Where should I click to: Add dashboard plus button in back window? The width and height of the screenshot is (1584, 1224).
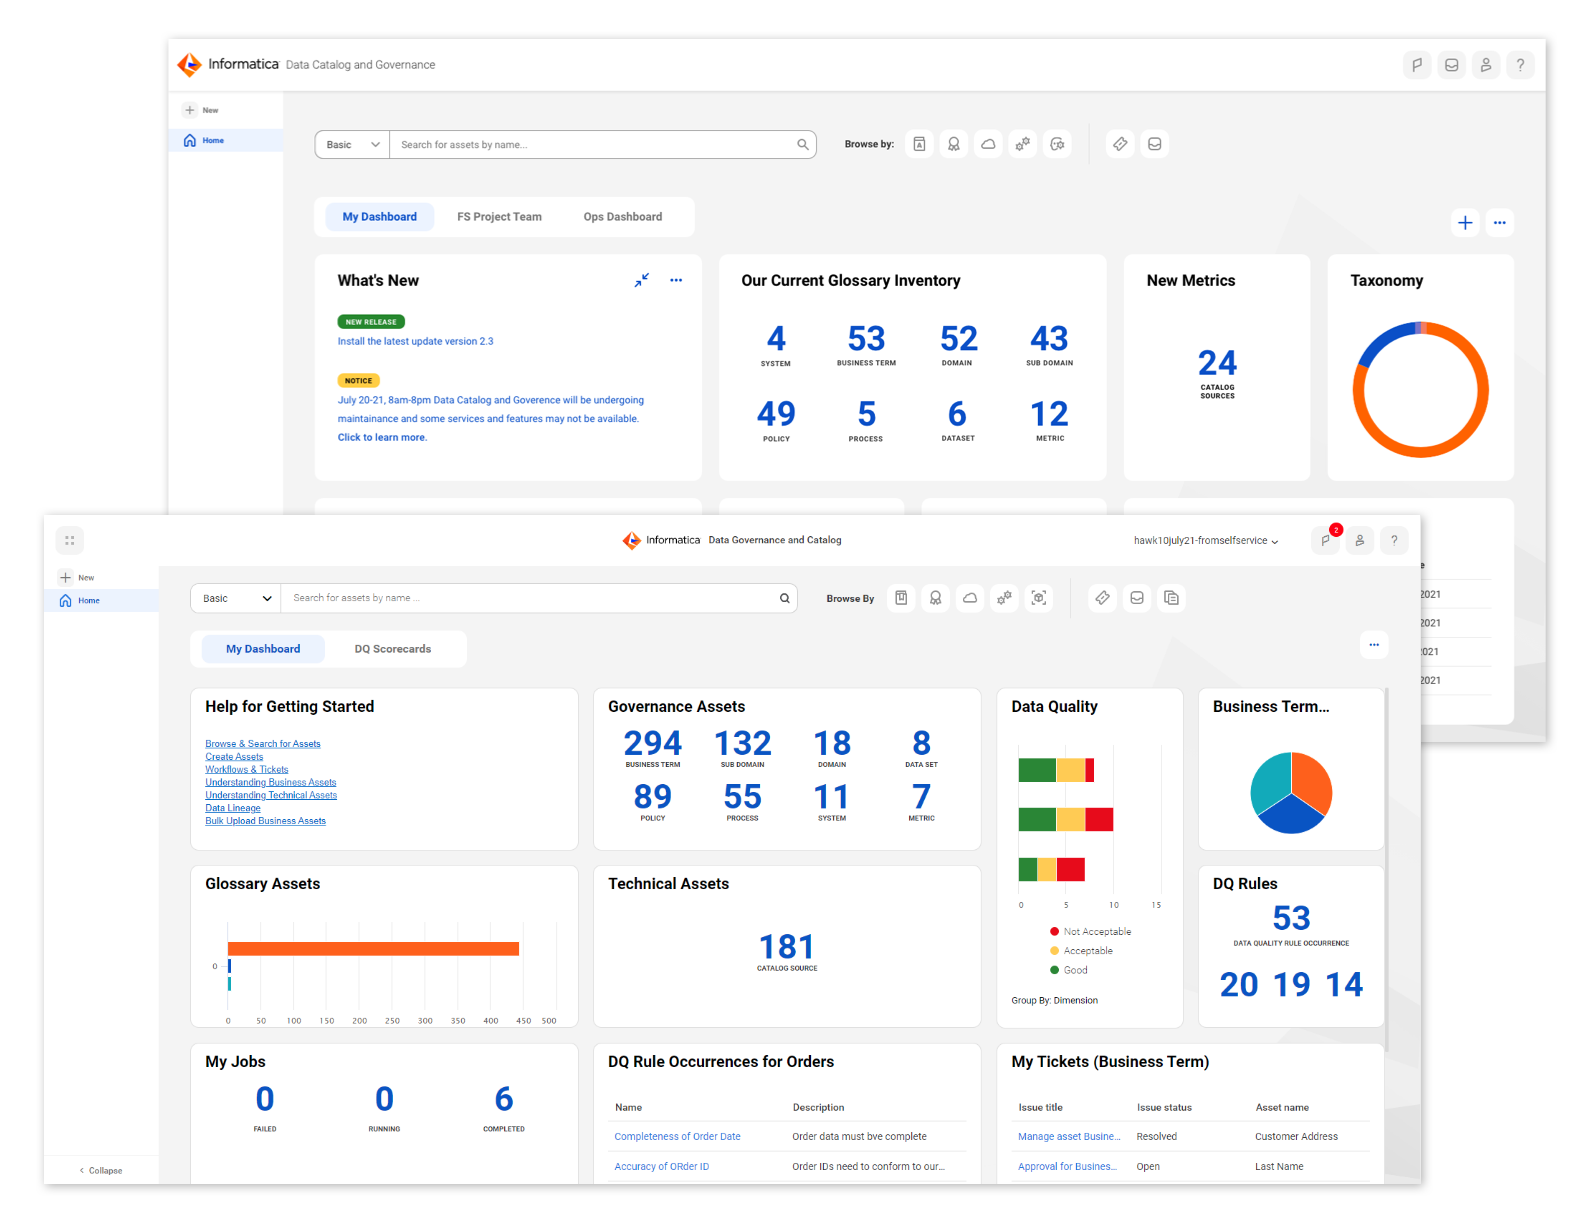pos(1465,223)
